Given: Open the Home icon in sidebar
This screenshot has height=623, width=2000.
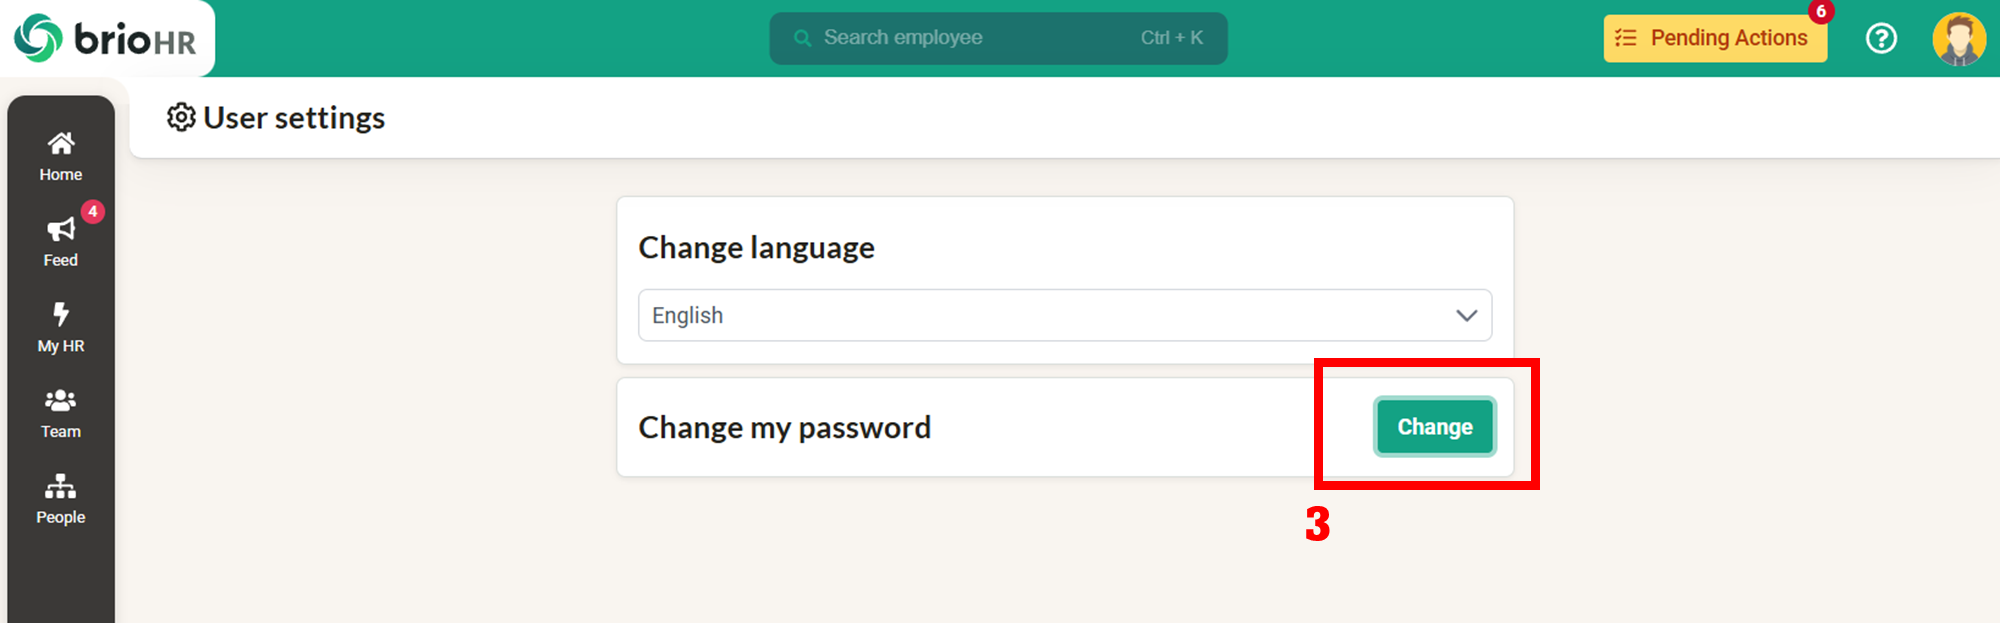Looking at the screenshot, I should [61, 144].
